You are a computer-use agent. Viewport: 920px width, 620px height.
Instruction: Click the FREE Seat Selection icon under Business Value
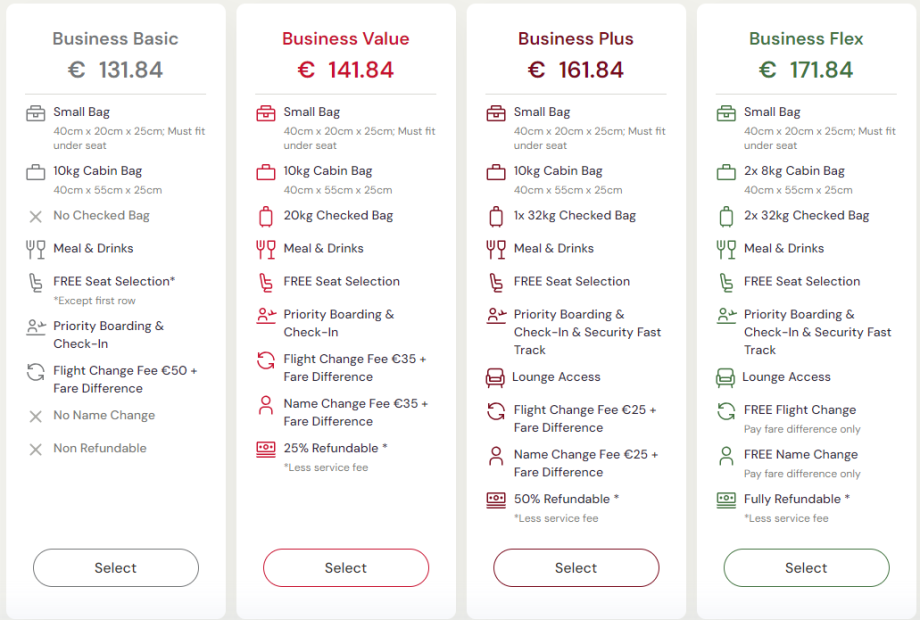click(x=268, y=282)
